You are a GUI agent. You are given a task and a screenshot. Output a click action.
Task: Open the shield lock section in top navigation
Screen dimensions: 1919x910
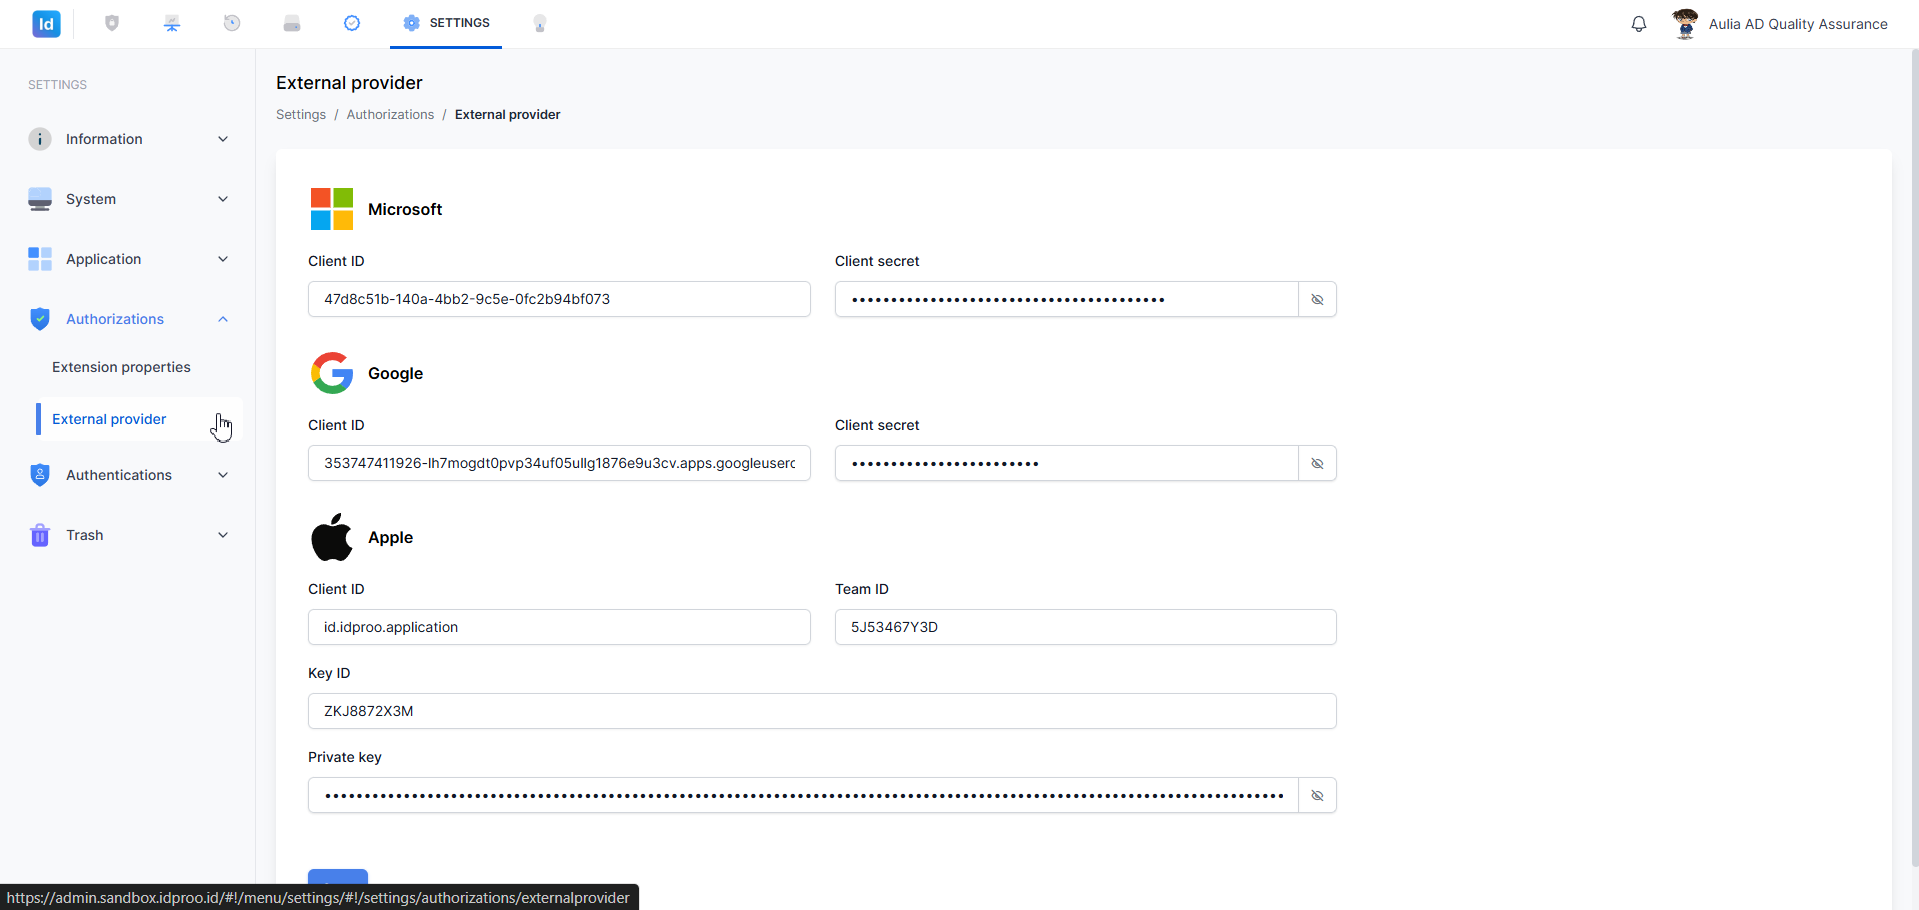click(x=112, y=23)
